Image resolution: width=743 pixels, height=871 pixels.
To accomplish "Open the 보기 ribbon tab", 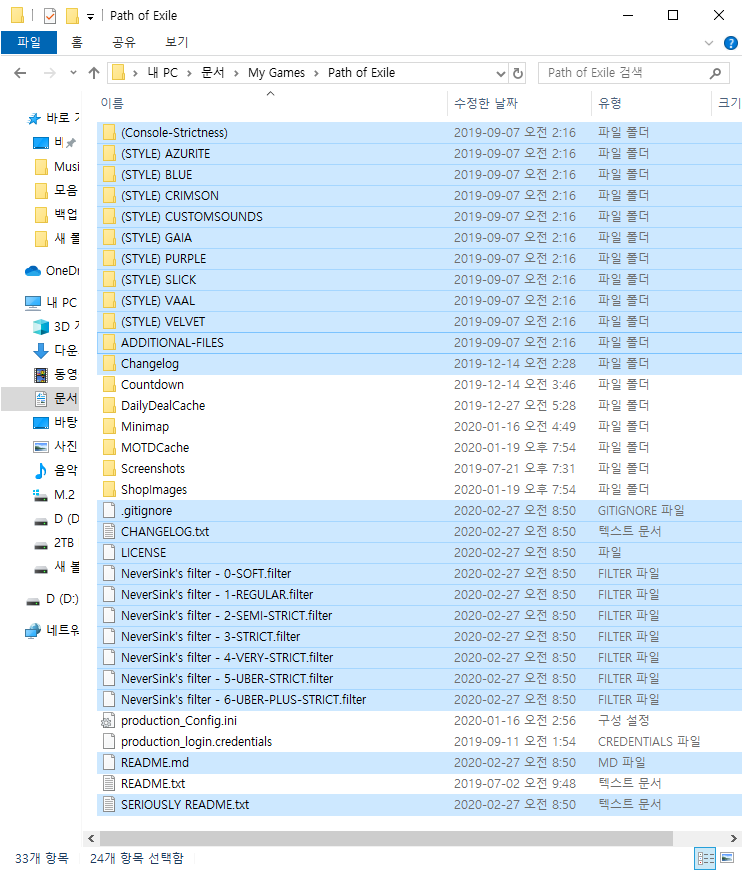I will pos(177,42).
